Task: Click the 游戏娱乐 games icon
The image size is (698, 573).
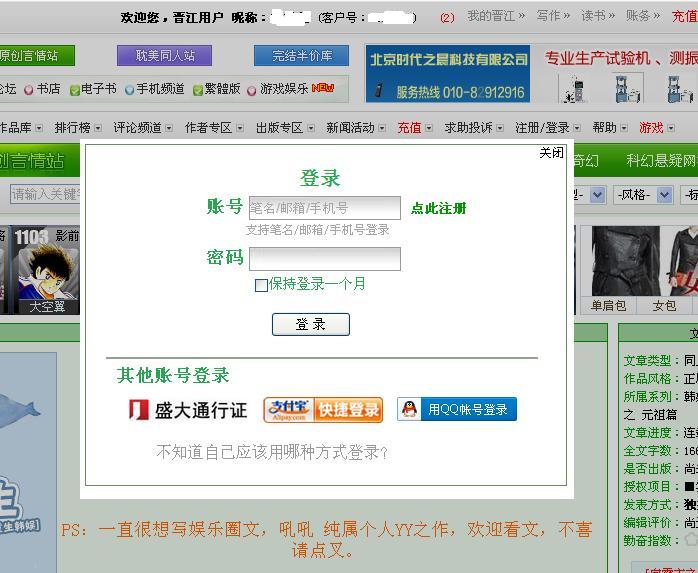Action: 252,90
